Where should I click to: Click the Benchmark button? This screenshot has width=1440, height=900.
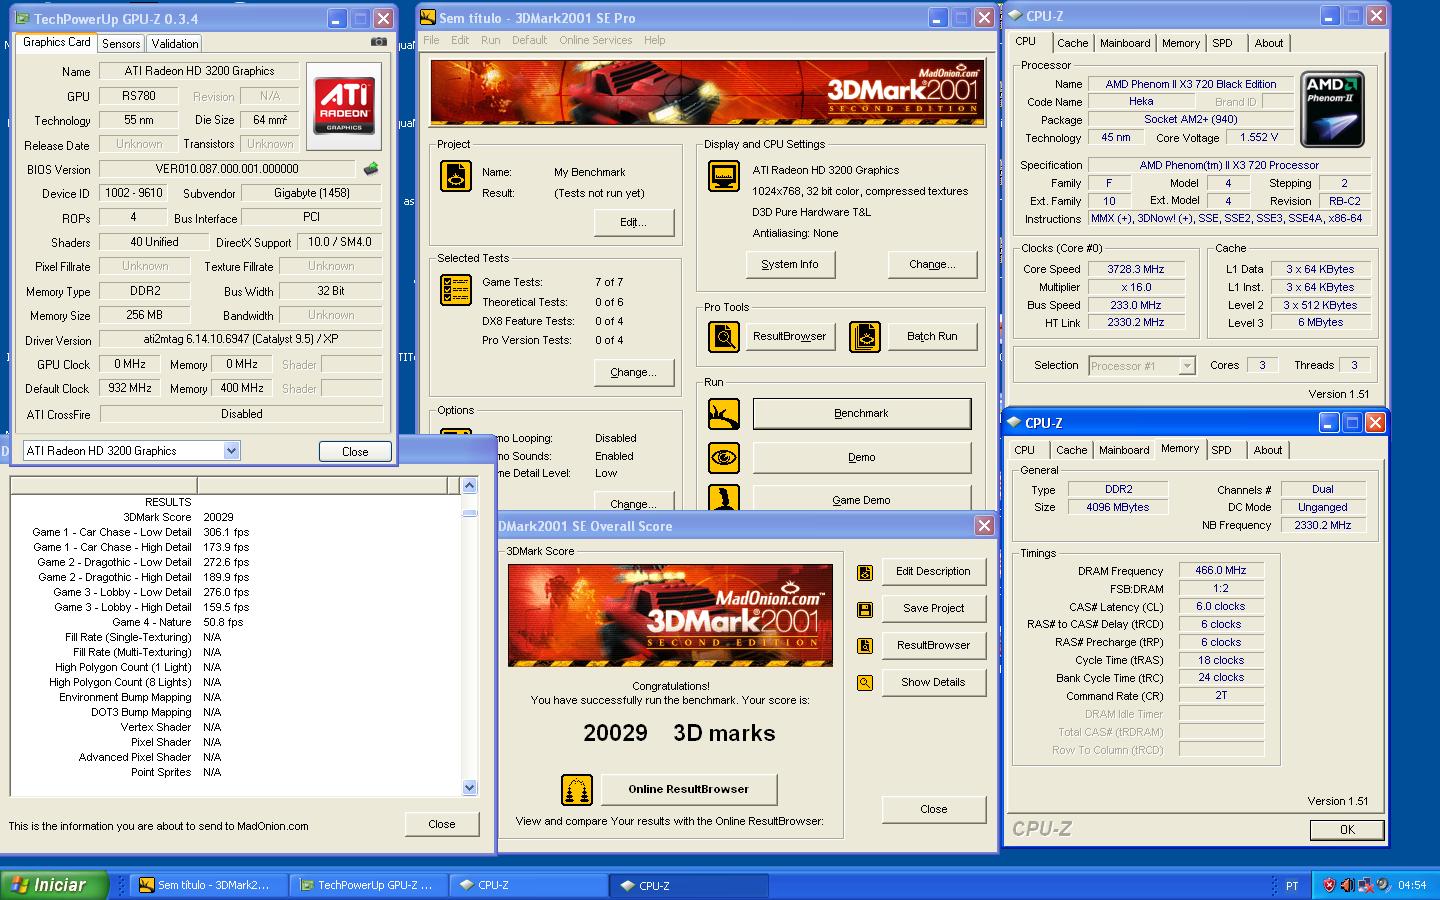(861, 413)
